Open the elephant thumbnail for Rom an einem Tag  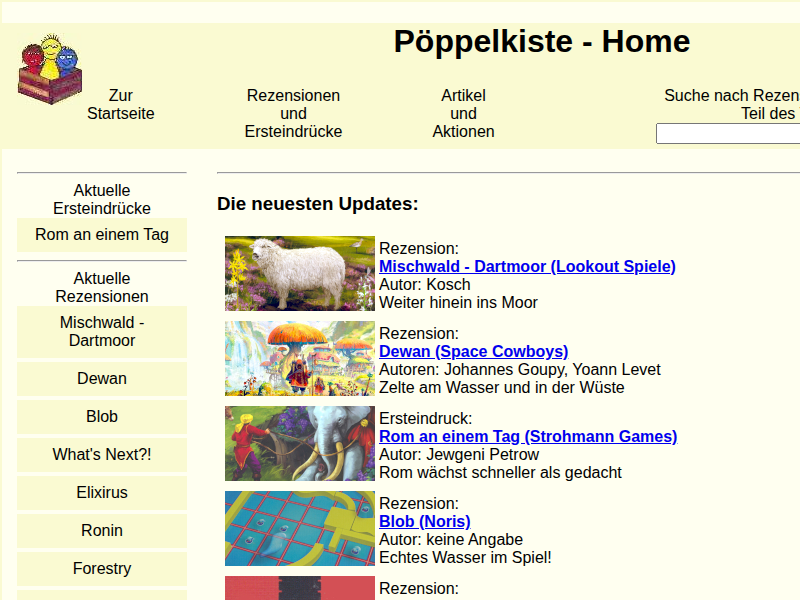(299, 443)
